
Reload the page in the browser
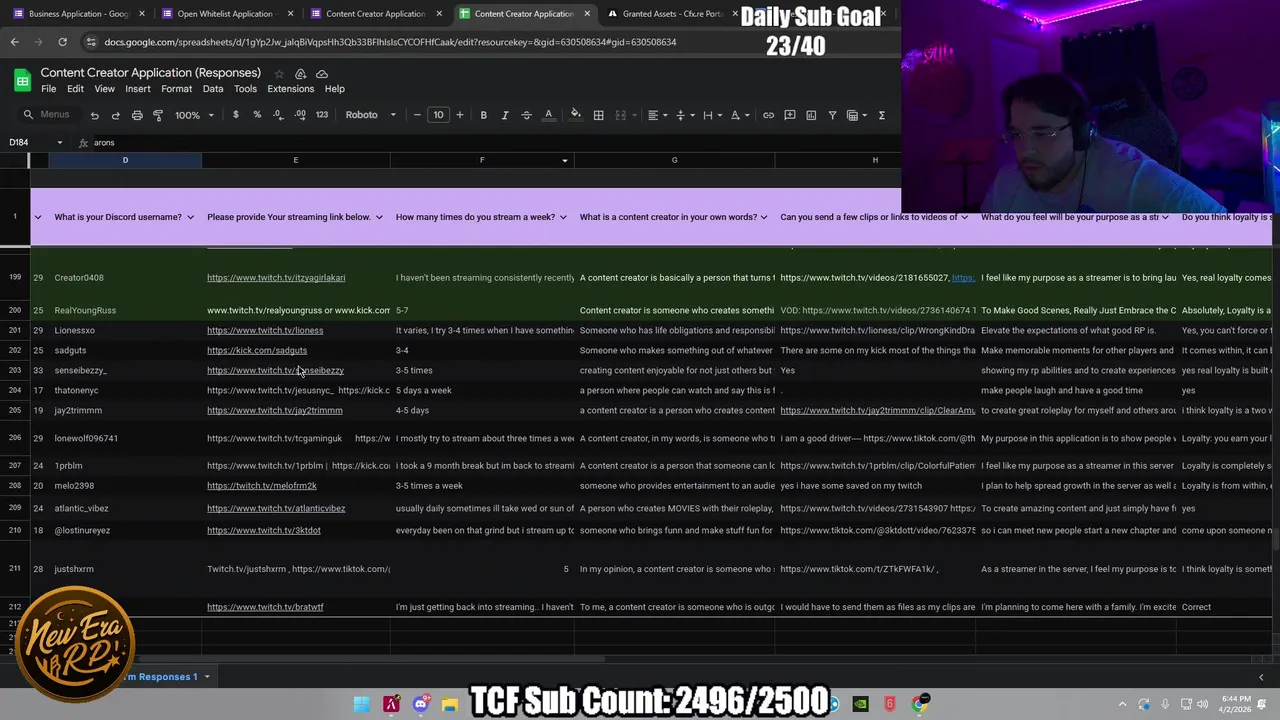click(62, 42)
